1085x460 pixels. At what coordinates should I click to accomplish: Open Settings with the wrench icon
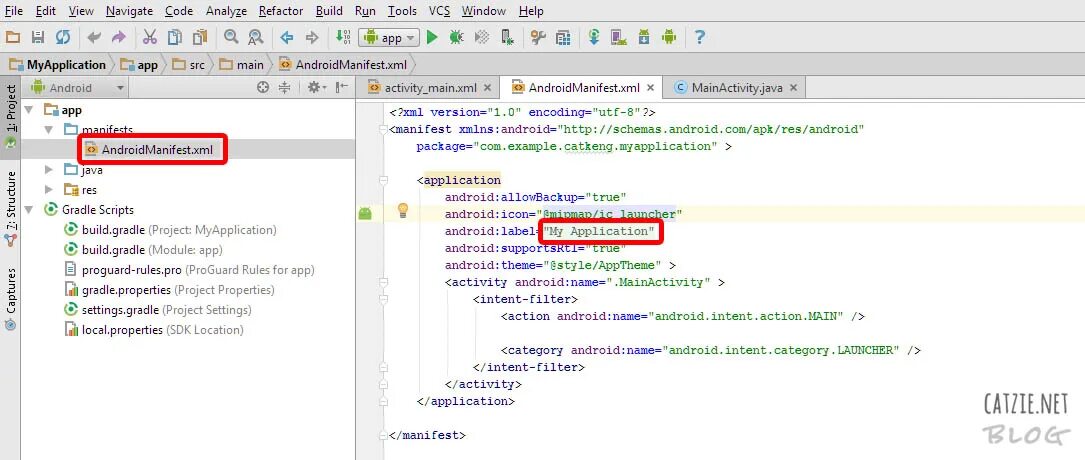point(538,37)
